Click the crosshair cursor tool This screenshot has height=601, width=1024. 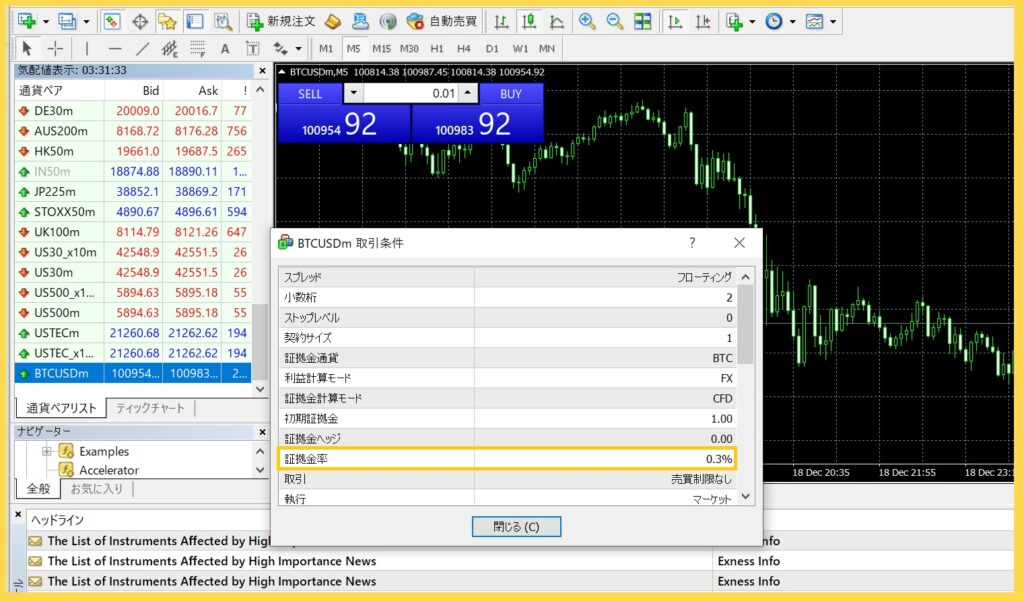point(55,48)
